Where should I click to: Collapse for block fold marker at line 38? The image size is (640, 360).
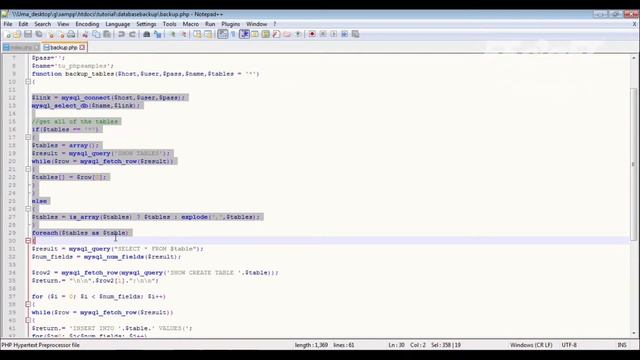[x=28, y=304]
